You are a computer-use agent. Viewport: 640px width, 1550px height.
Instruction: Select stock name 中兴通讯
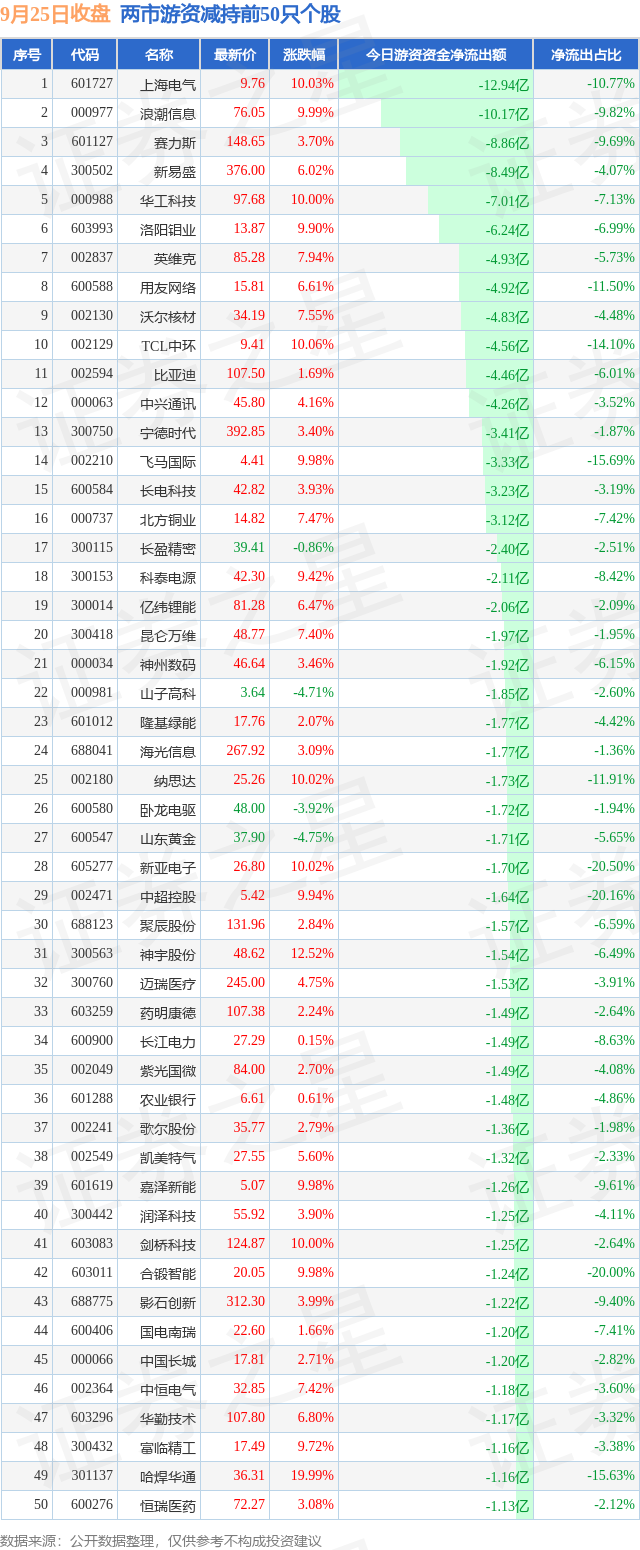(169, 404)
